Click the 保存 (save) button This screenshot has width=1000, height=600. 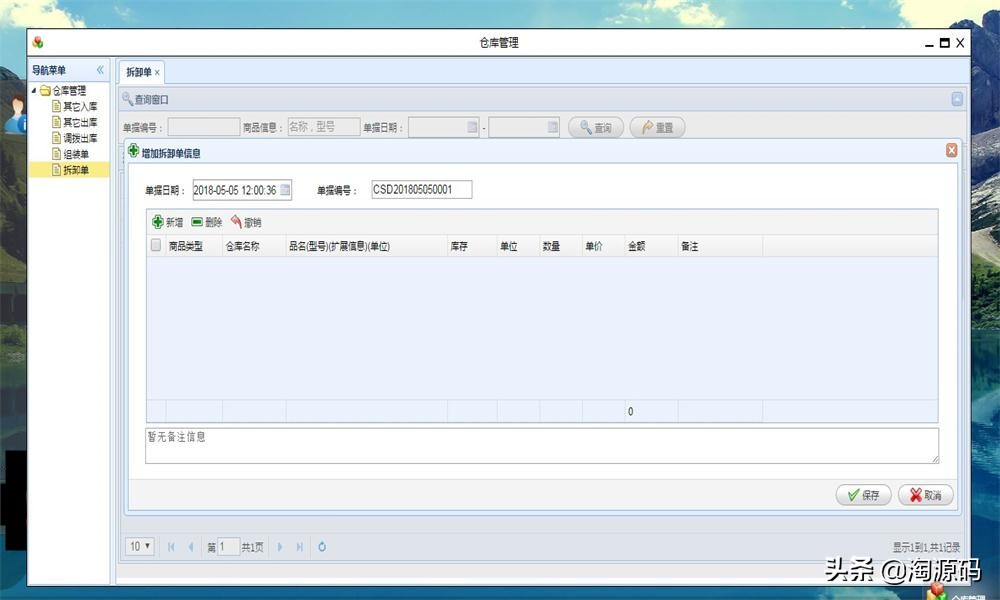[863, 494]
